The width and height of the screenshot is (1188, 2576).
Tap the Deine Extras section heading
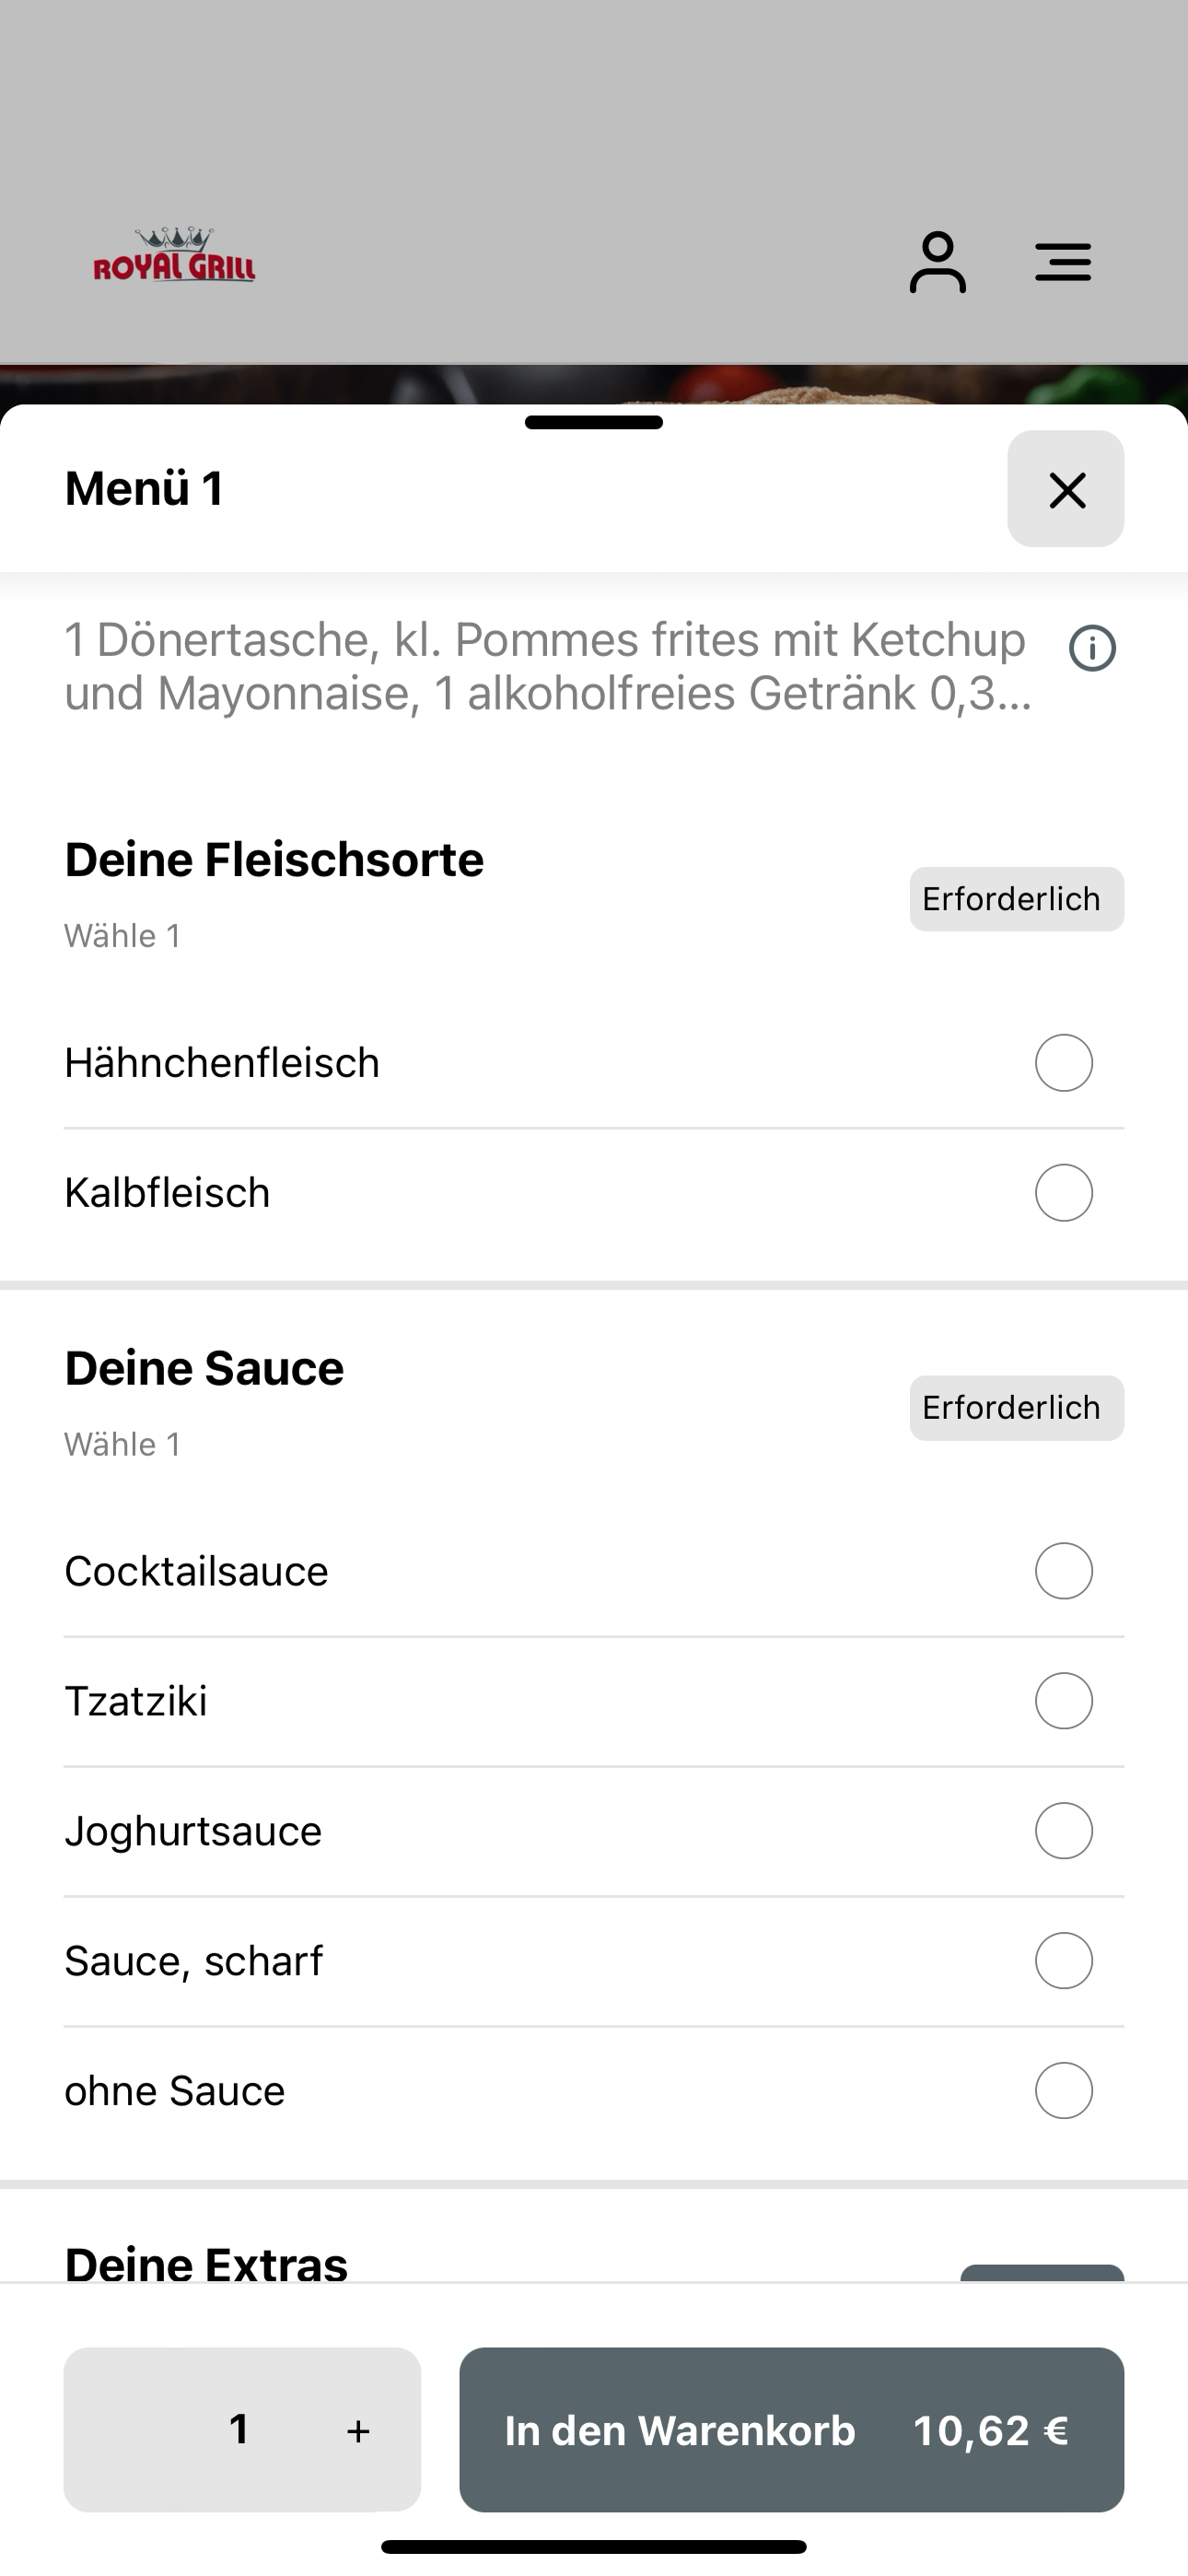(206, 2265)
